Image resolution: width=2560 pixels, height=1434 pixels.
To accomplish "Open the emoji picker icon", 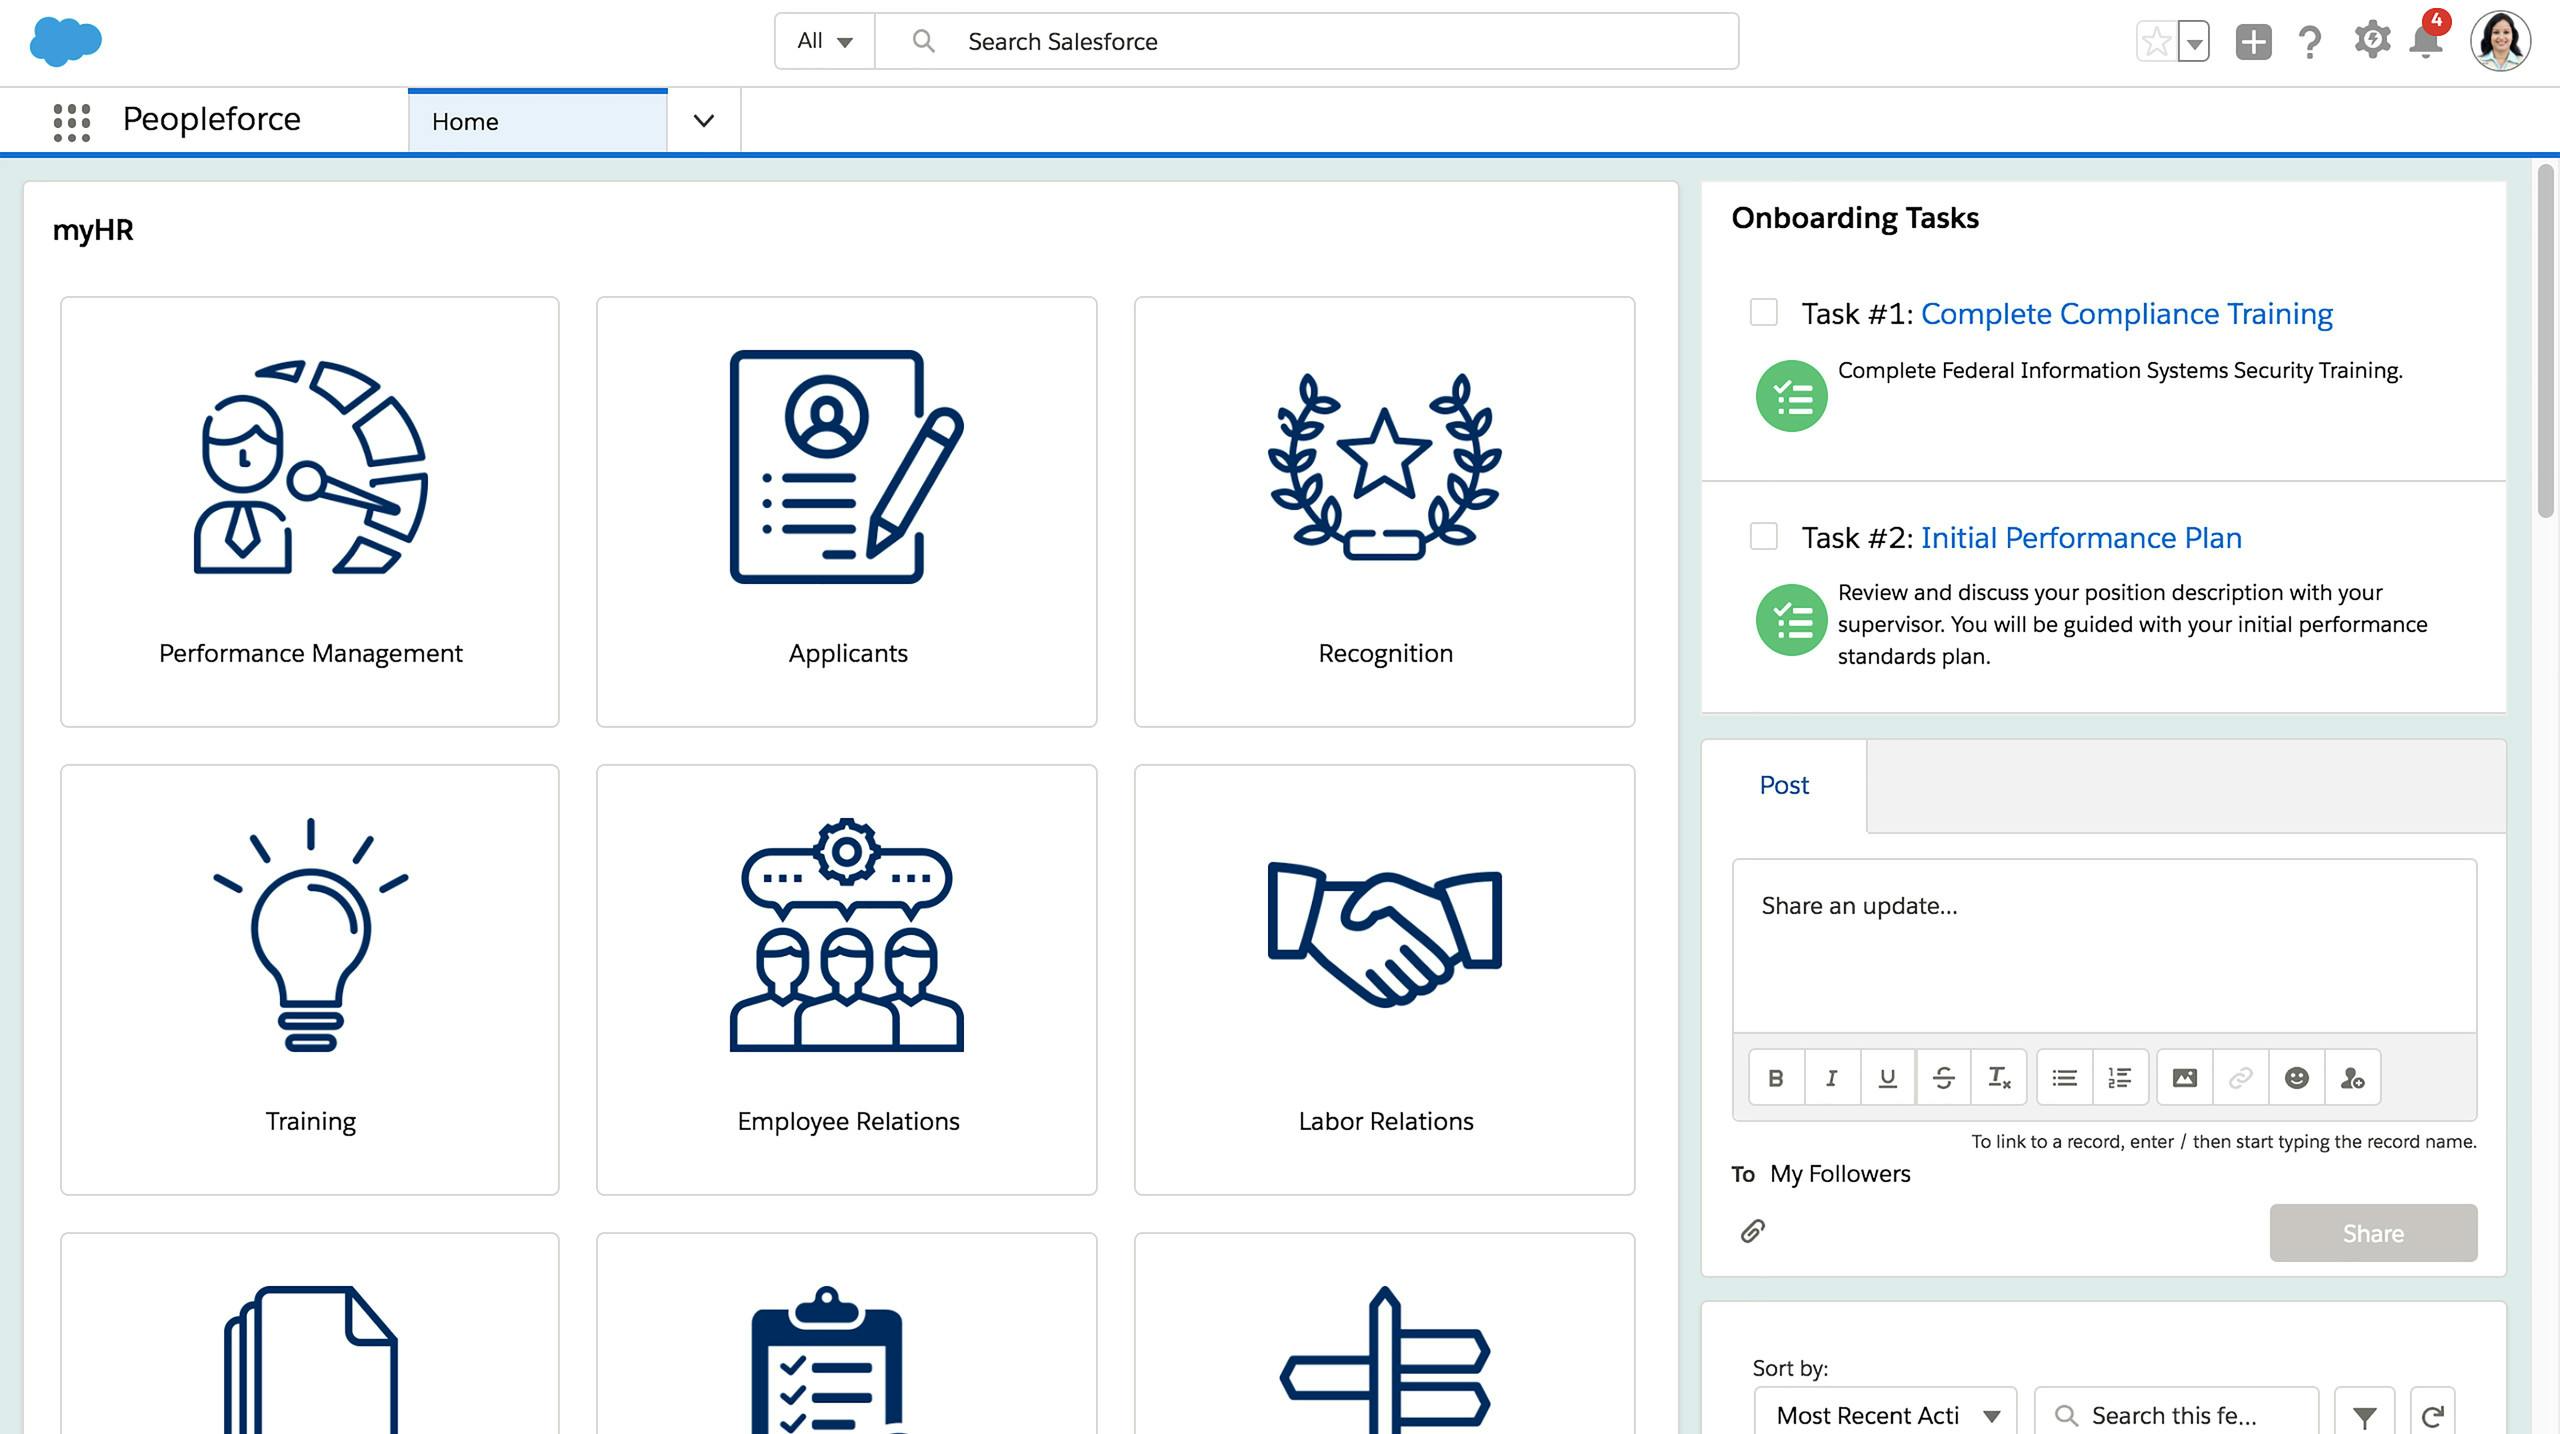I will pyautogui.click(x=2297, y=1078).
